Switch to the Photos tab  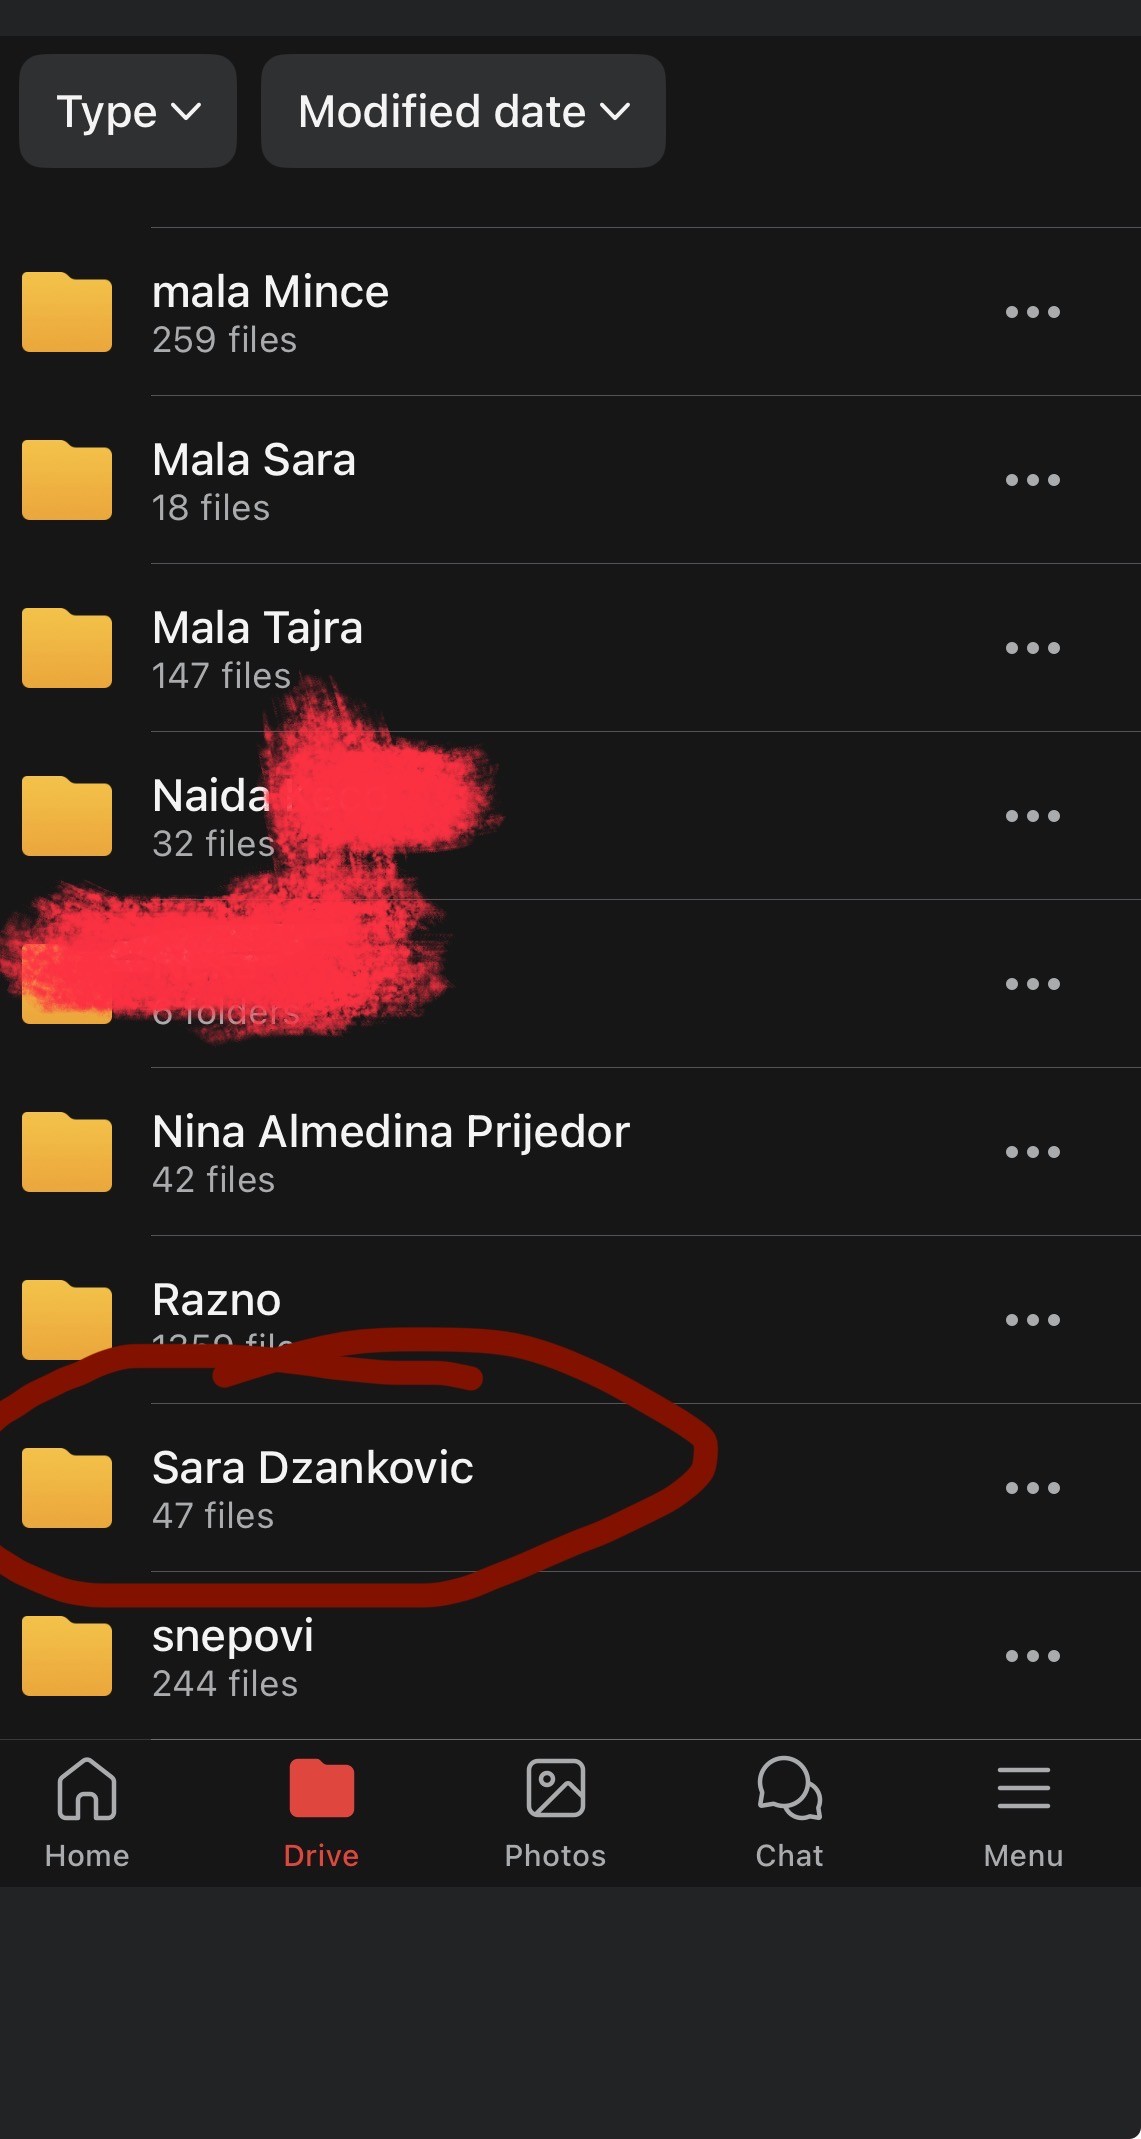click(555, 1813)
